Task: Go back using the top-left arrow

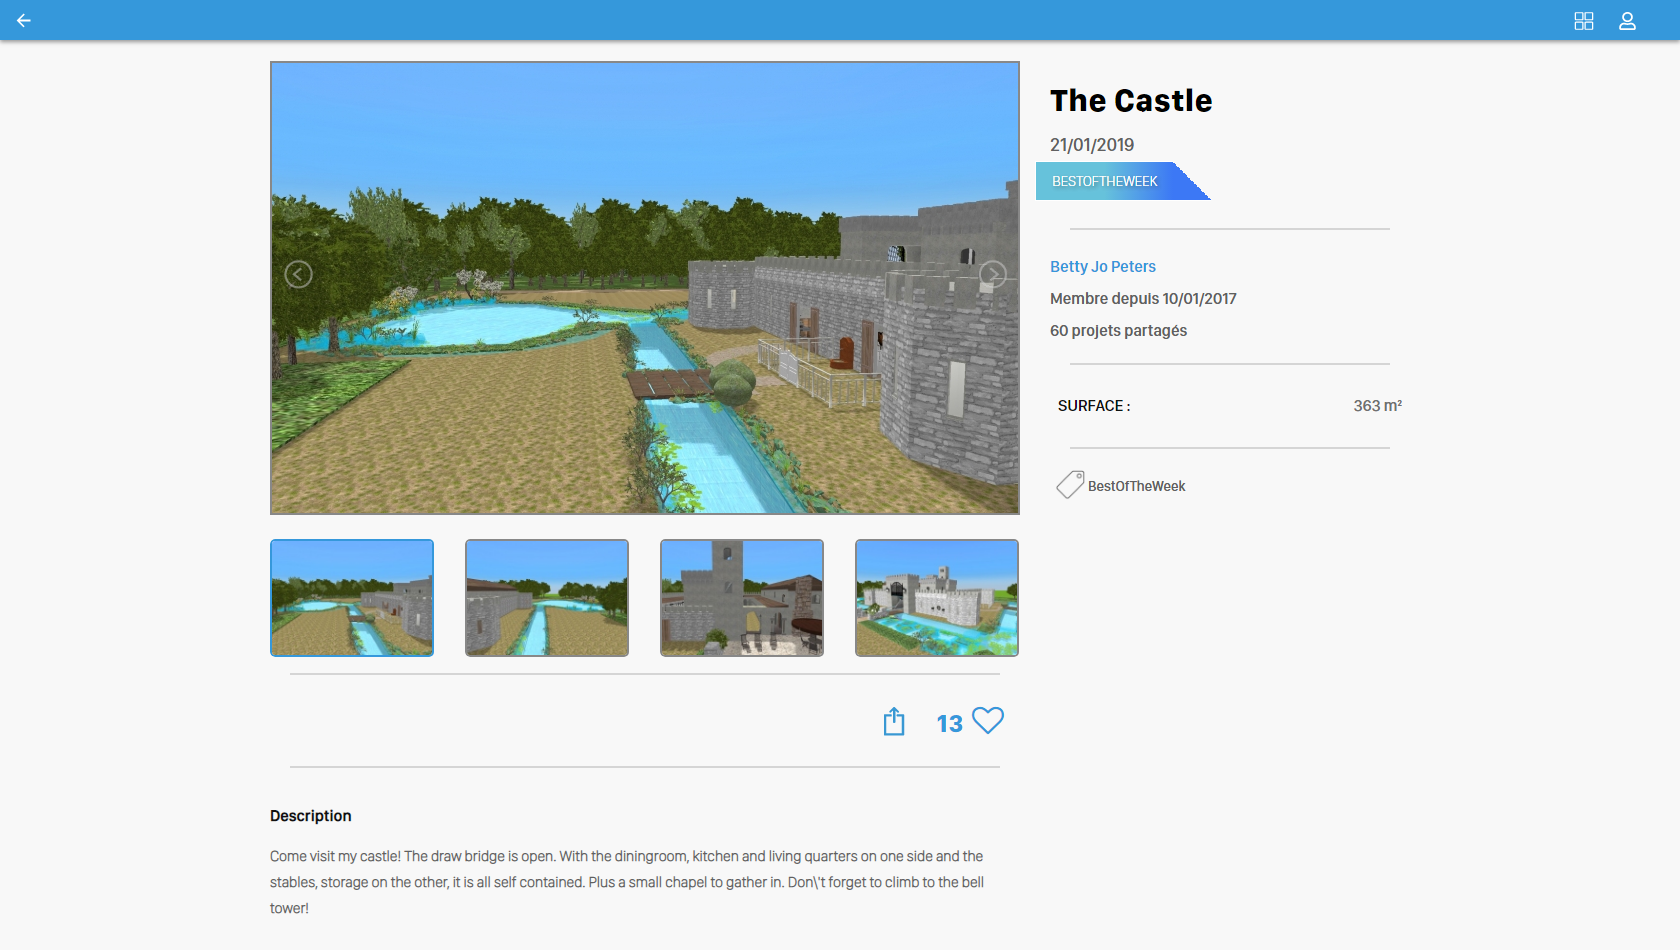Action: pos(24,20)
